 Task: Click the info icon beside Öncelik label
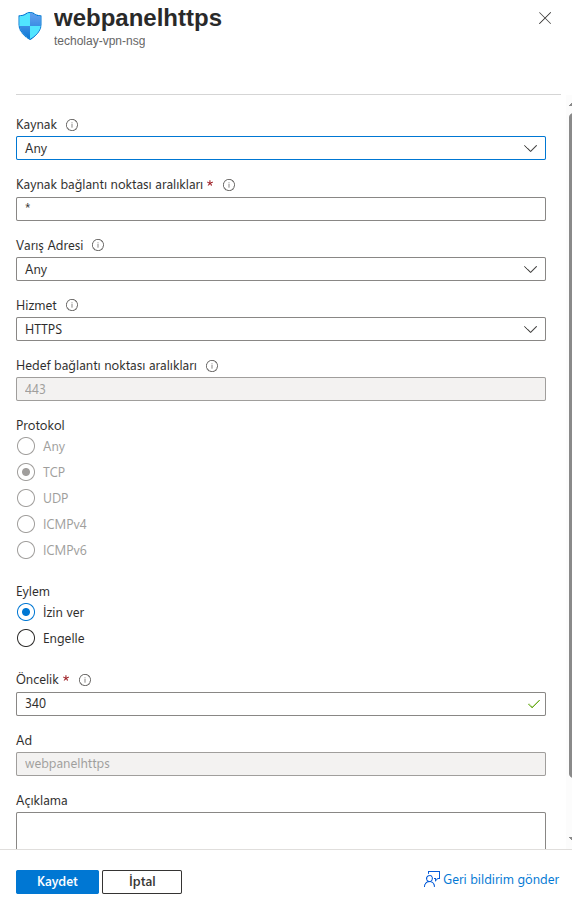[x=85, y=680]
